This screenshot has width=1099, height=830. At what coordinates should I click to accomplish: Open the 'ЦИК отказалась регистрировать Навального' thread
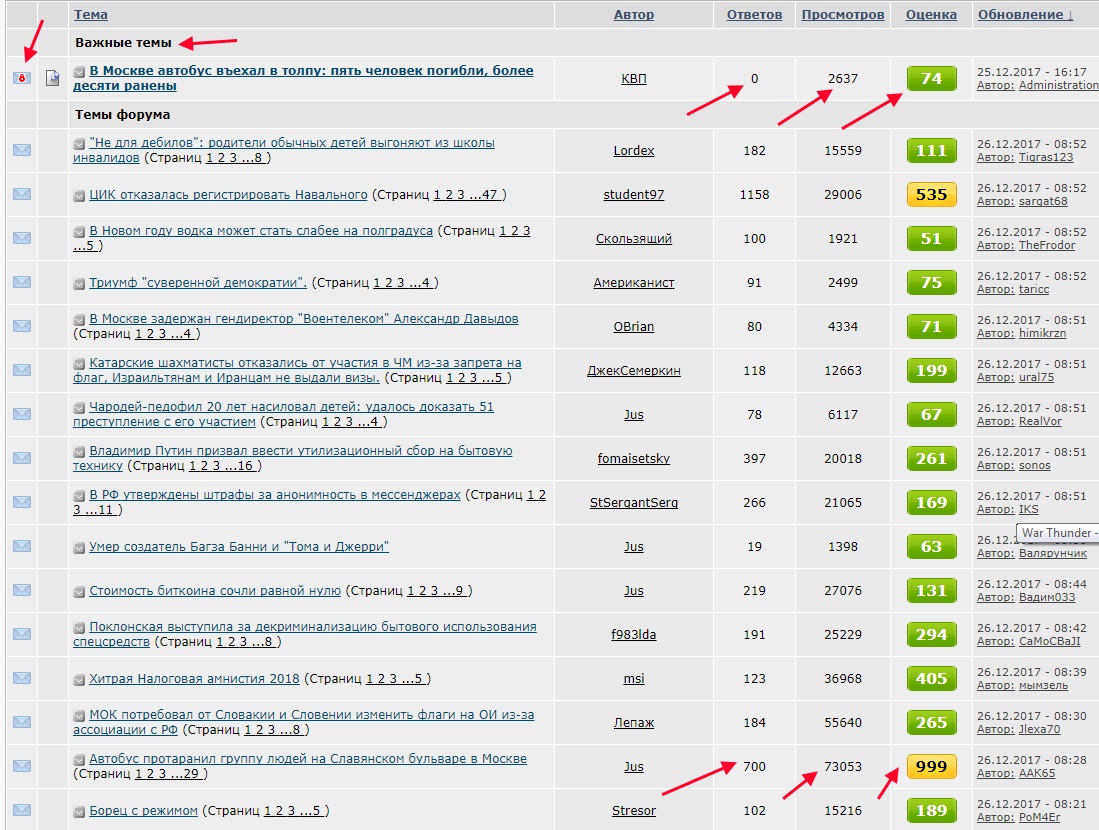tap(228, 194)
